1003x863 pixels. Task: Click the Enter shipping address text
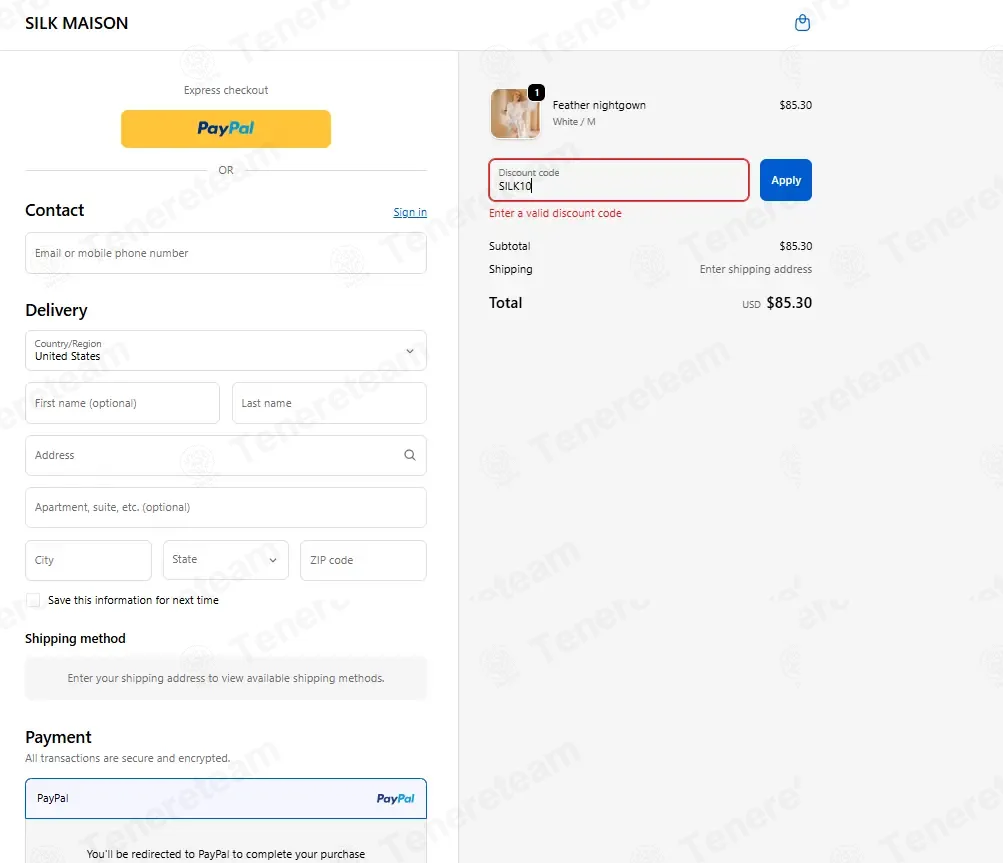click(x=755, y=269)
